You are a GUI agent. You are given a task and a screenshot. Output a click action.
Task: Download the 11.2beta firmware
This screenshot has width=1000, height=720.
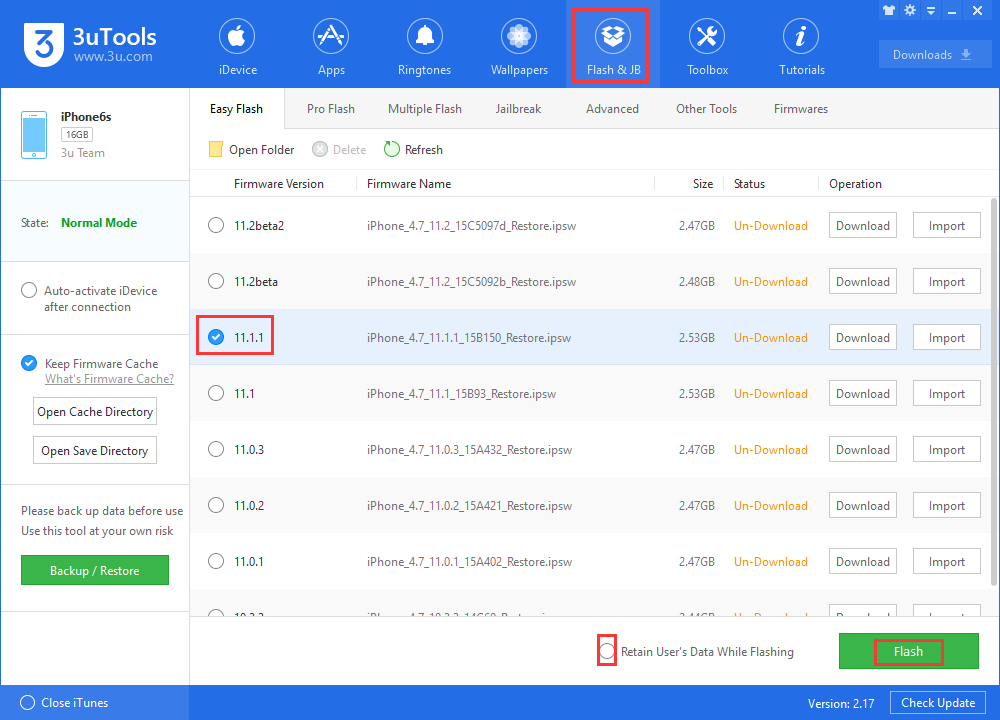coord(863,281)
